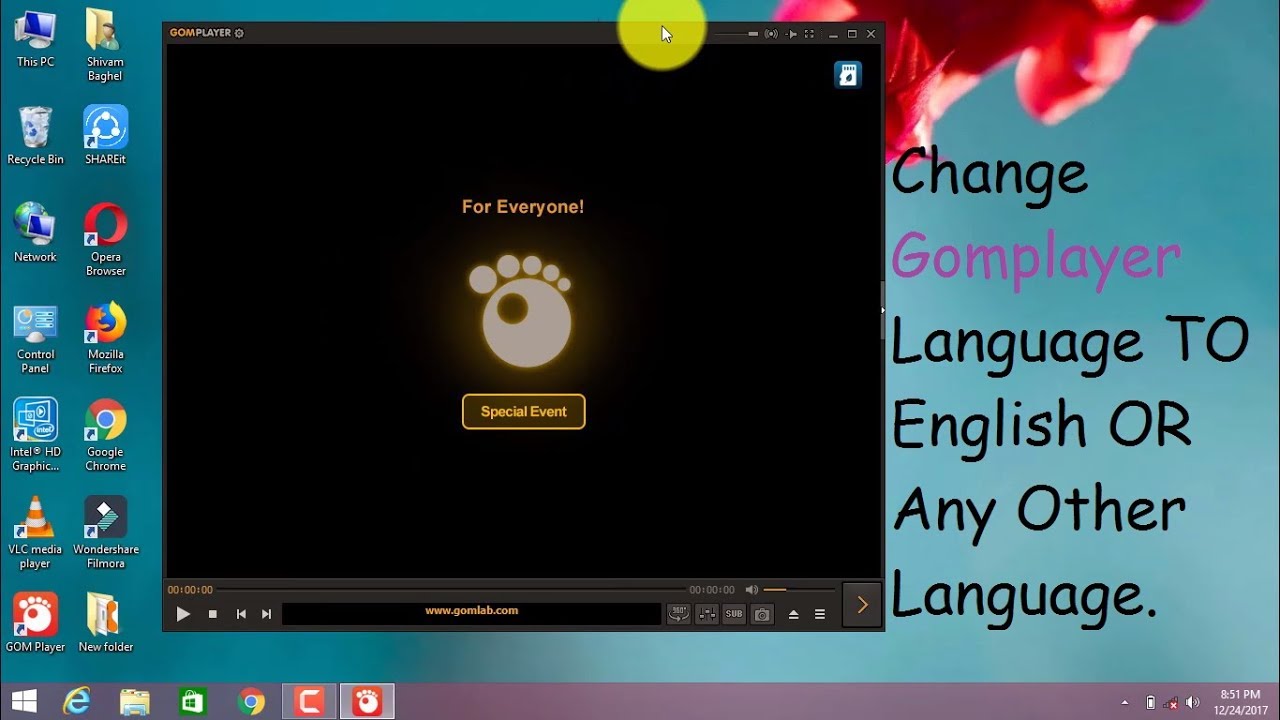1280x720 pixels.
Task: Skip to previous track
Action: (x=241, y=614)
